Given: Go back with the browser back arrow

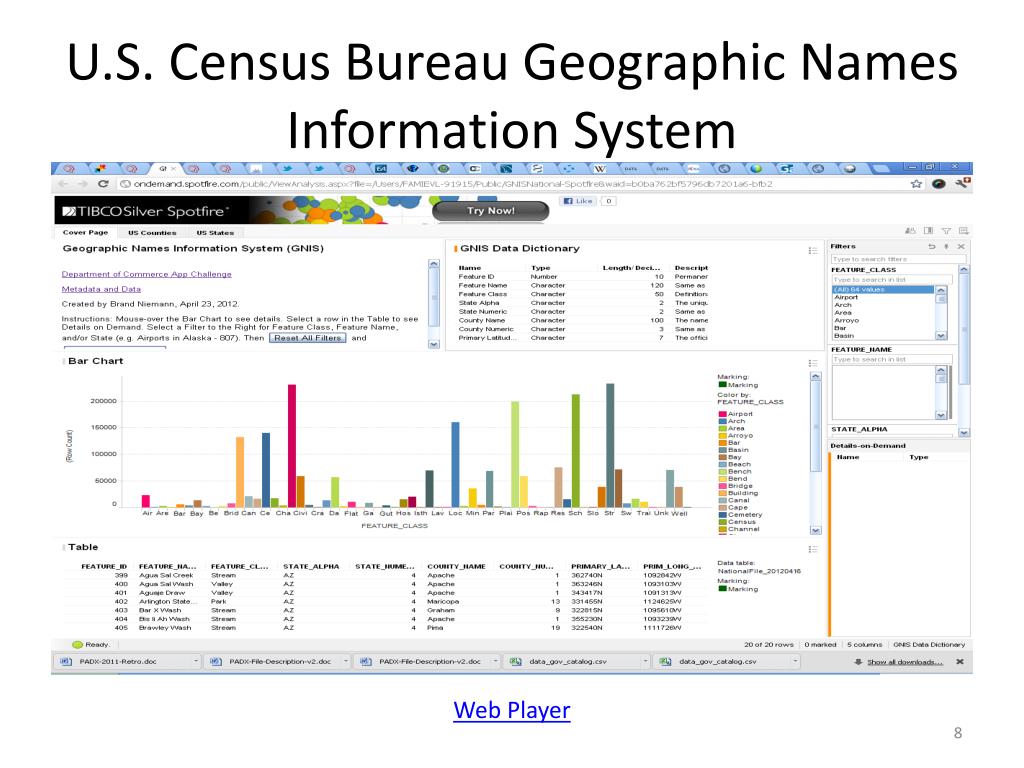Looking at the screenshot, I should (63, 184).
